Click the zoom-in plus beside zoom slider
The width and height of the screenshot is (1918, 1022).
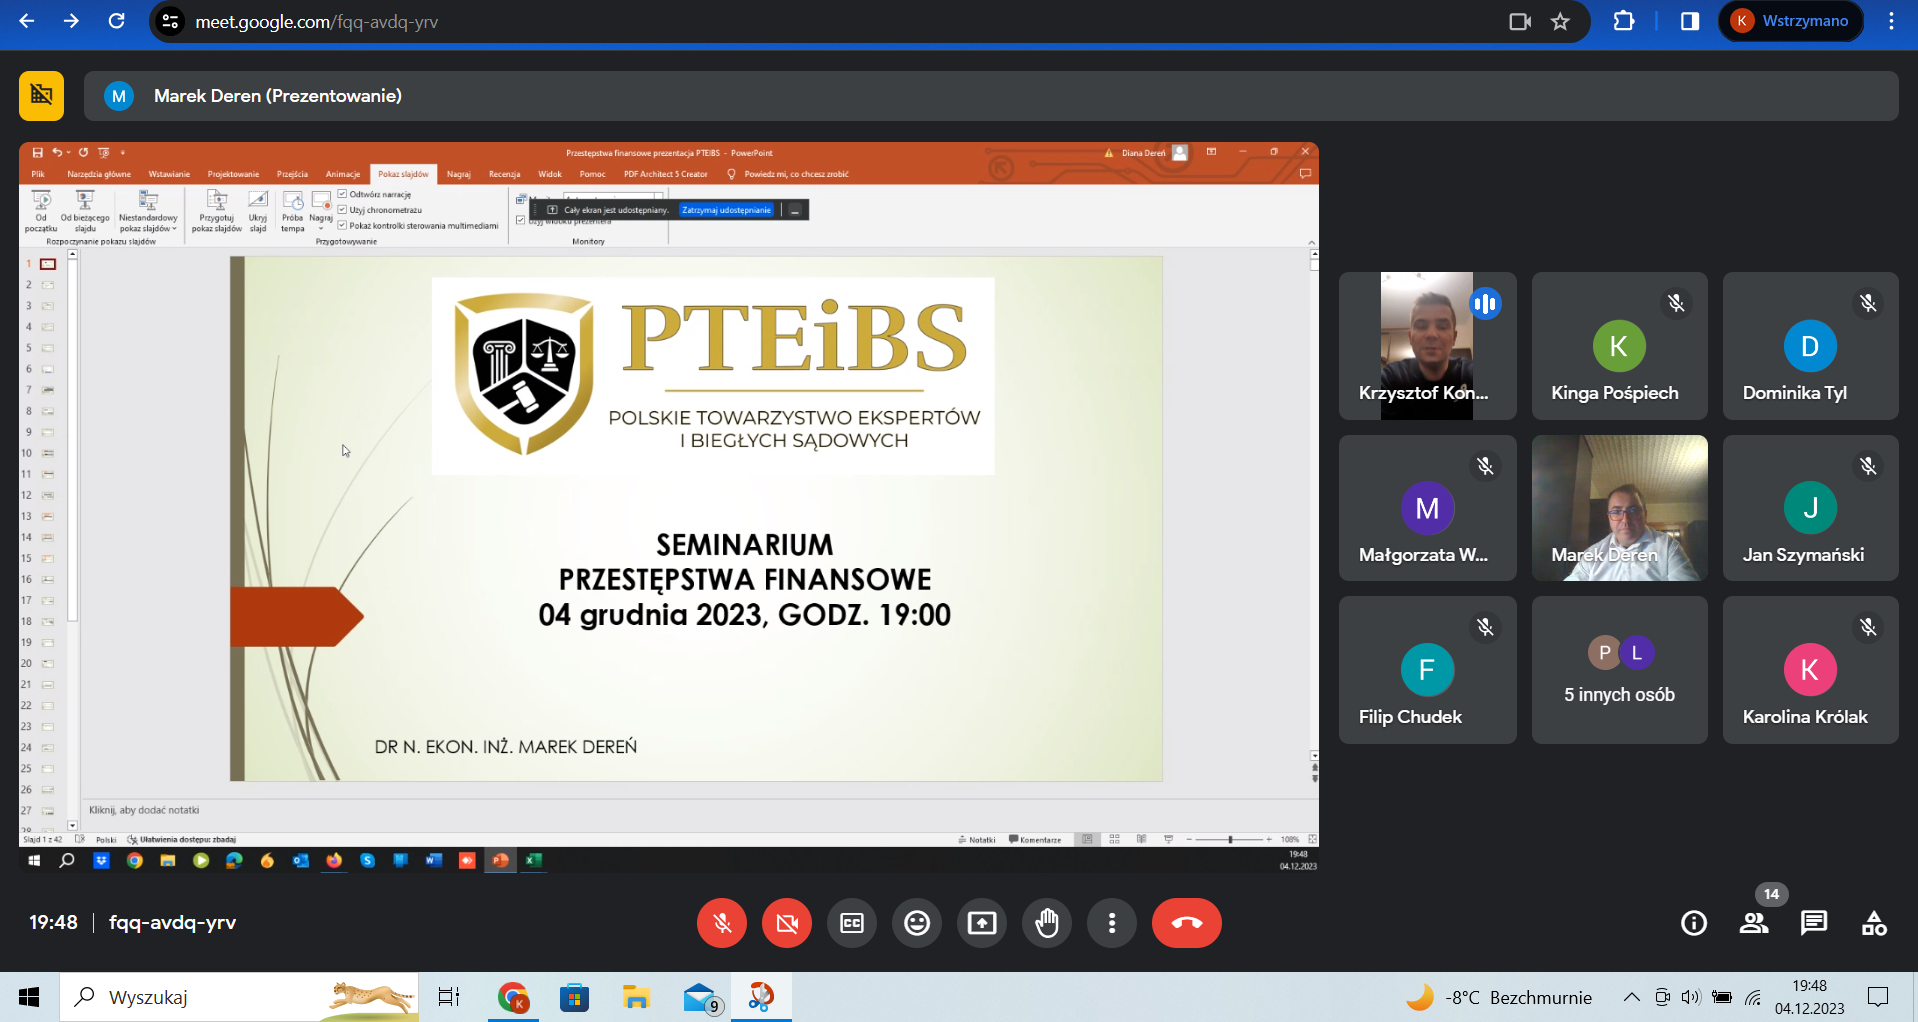[1269, 840]
